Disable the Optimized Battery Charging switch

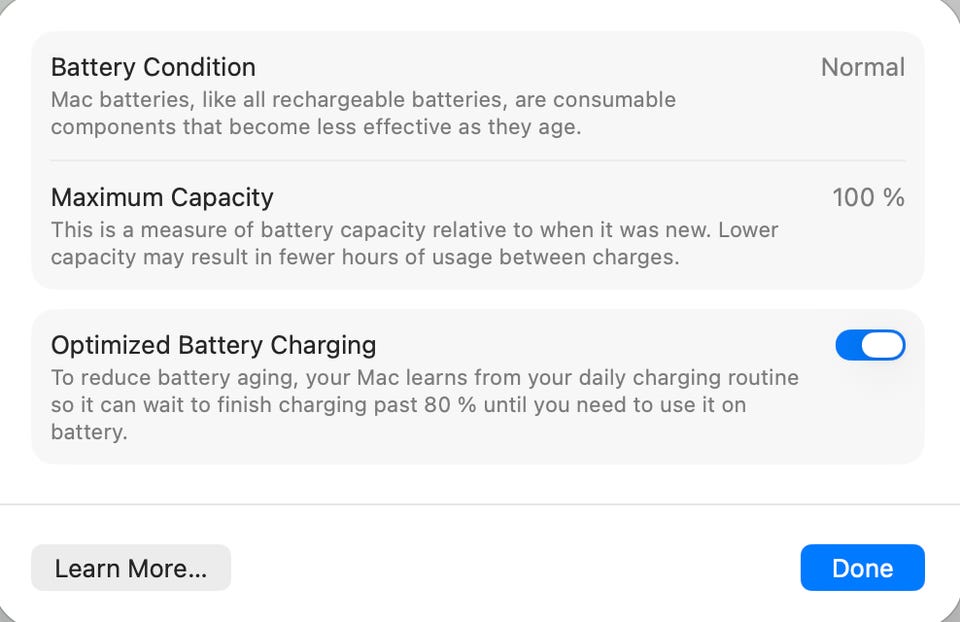[x=870, y=345]
